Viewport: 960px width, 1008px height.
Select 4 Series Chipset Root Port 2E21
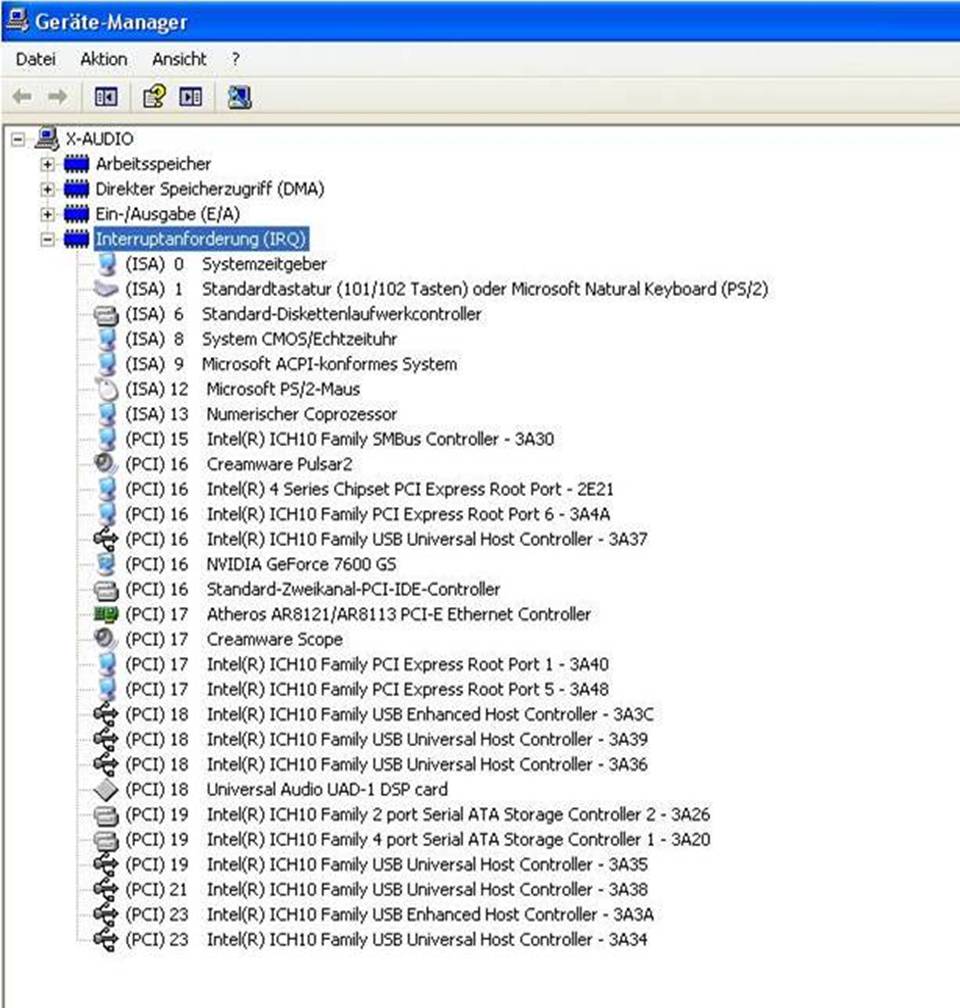(369, 489)
